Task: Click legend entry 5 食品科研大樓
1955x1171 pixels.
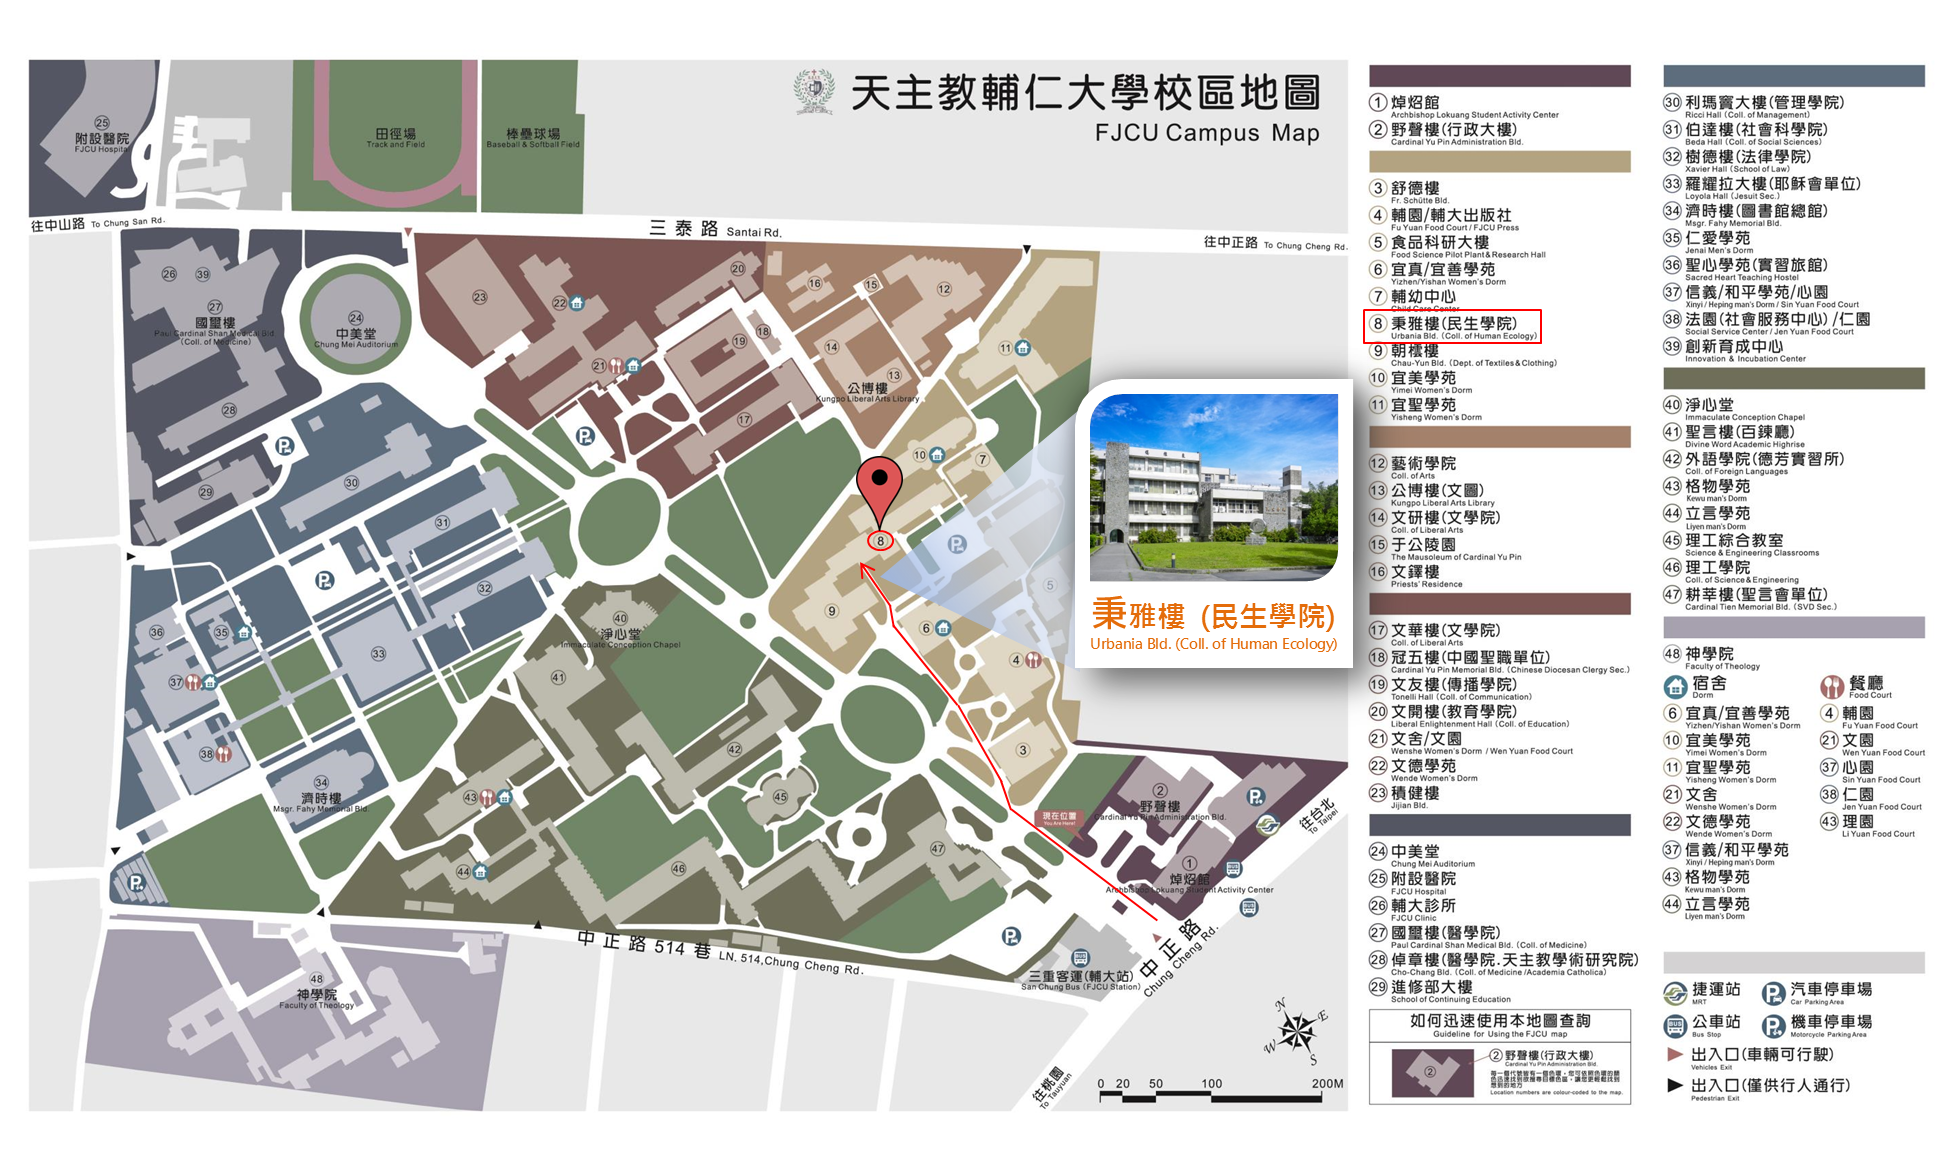Action: (1457, 246)
